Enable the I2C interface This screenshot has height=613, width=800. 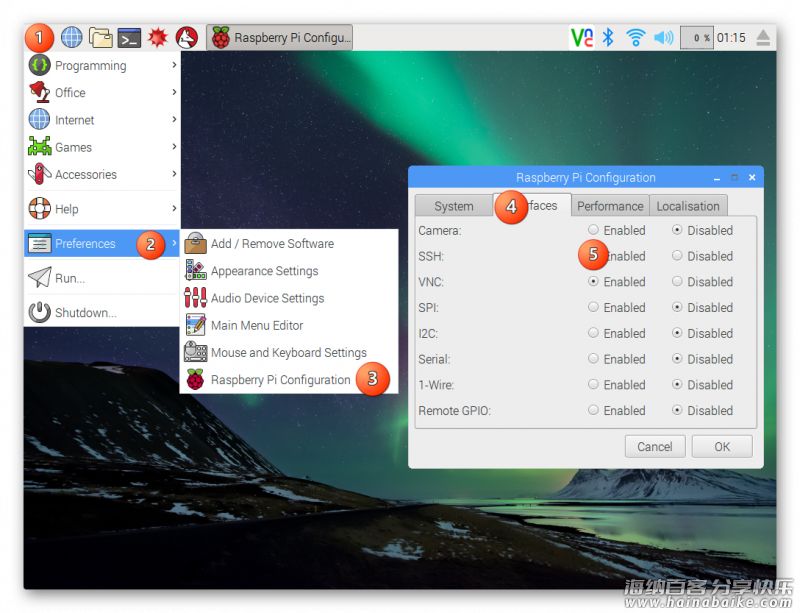tap(593, 333)
